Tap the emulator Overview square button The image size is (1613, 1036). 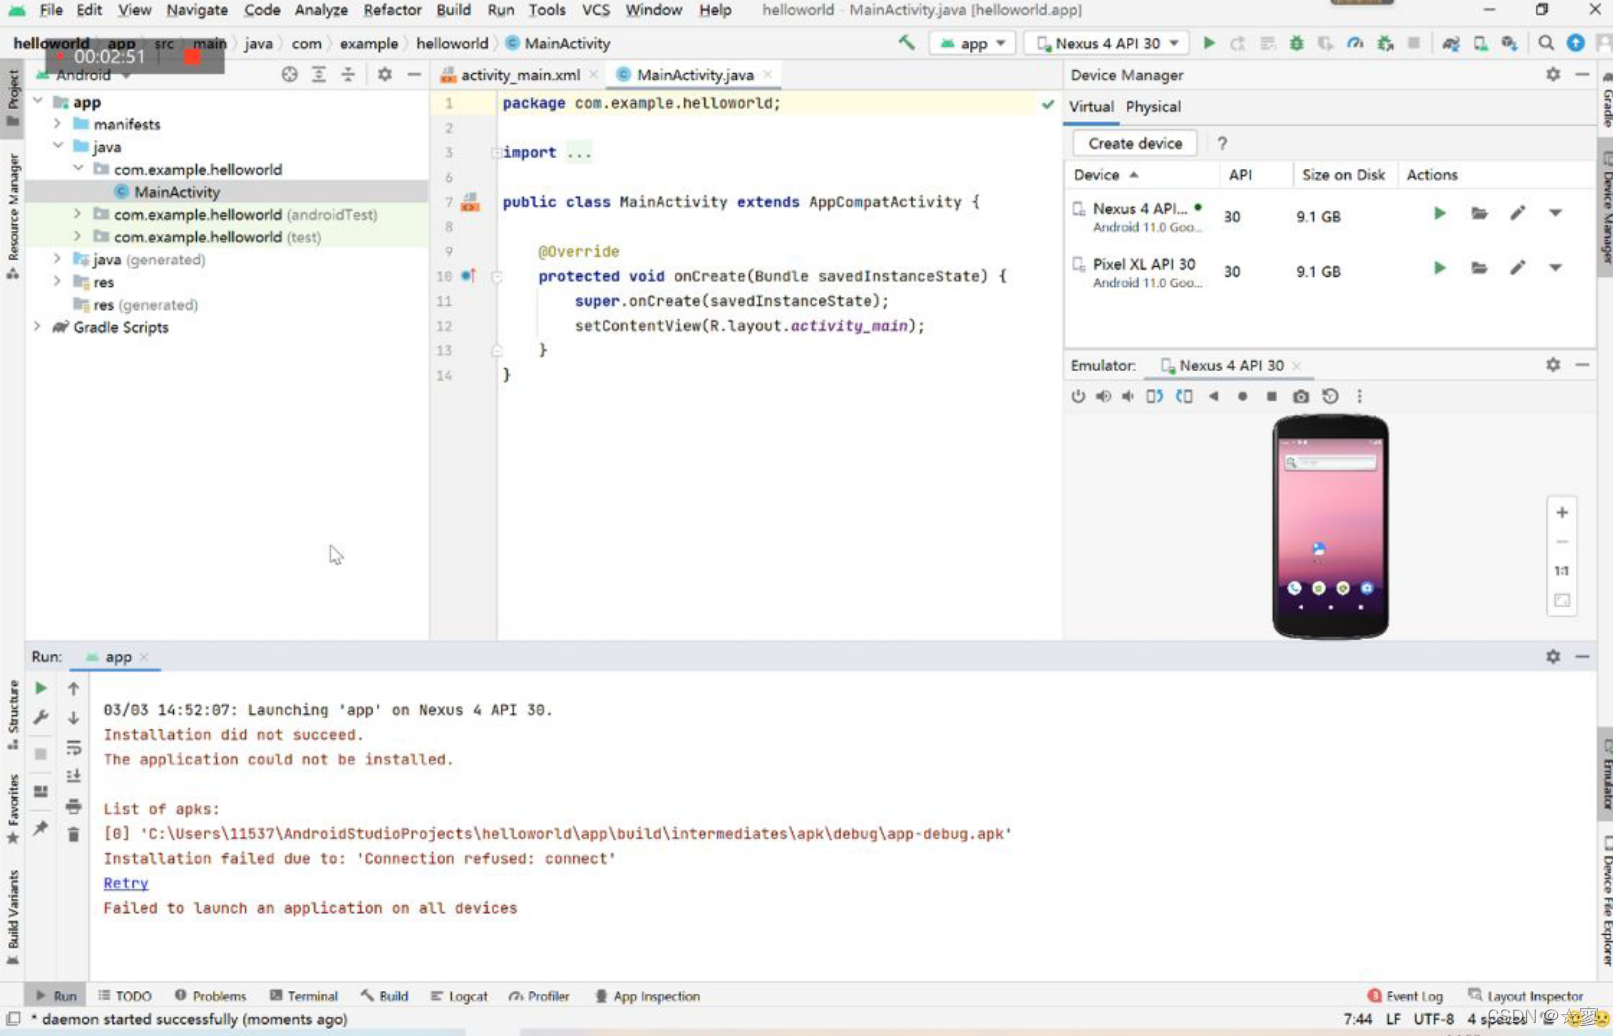coord(1271,396)
